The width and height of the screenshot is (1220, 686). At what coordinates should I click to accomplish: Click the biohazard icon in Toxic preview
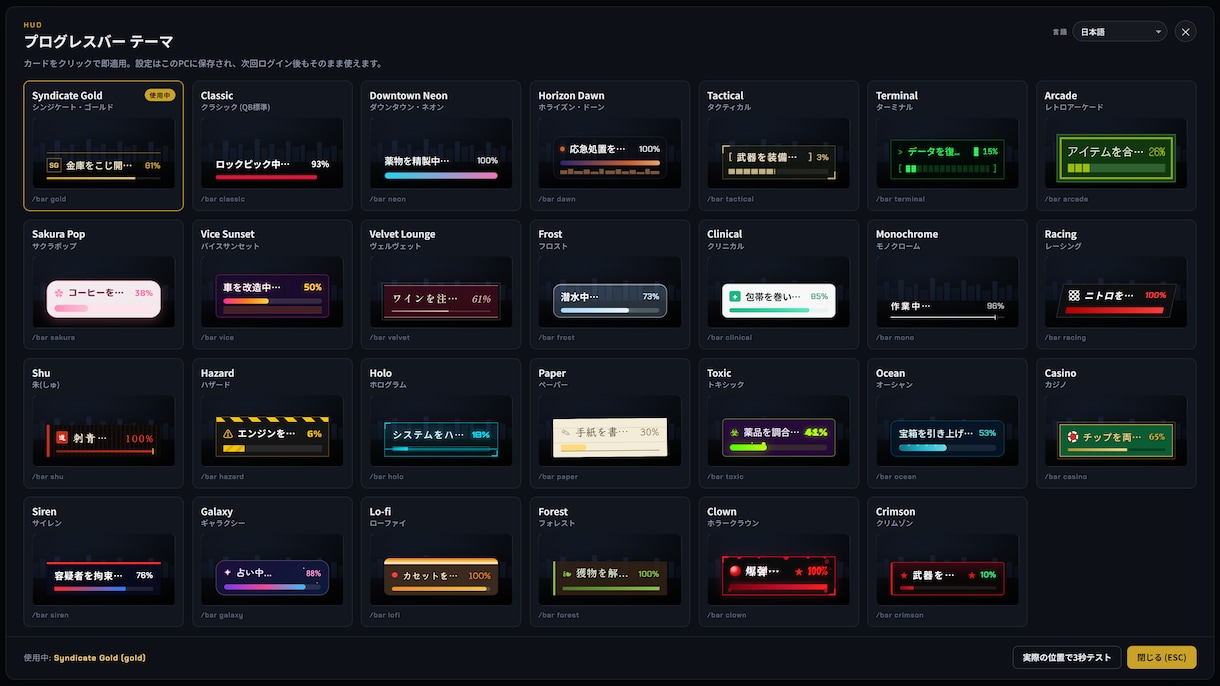[x=734, y=433]
